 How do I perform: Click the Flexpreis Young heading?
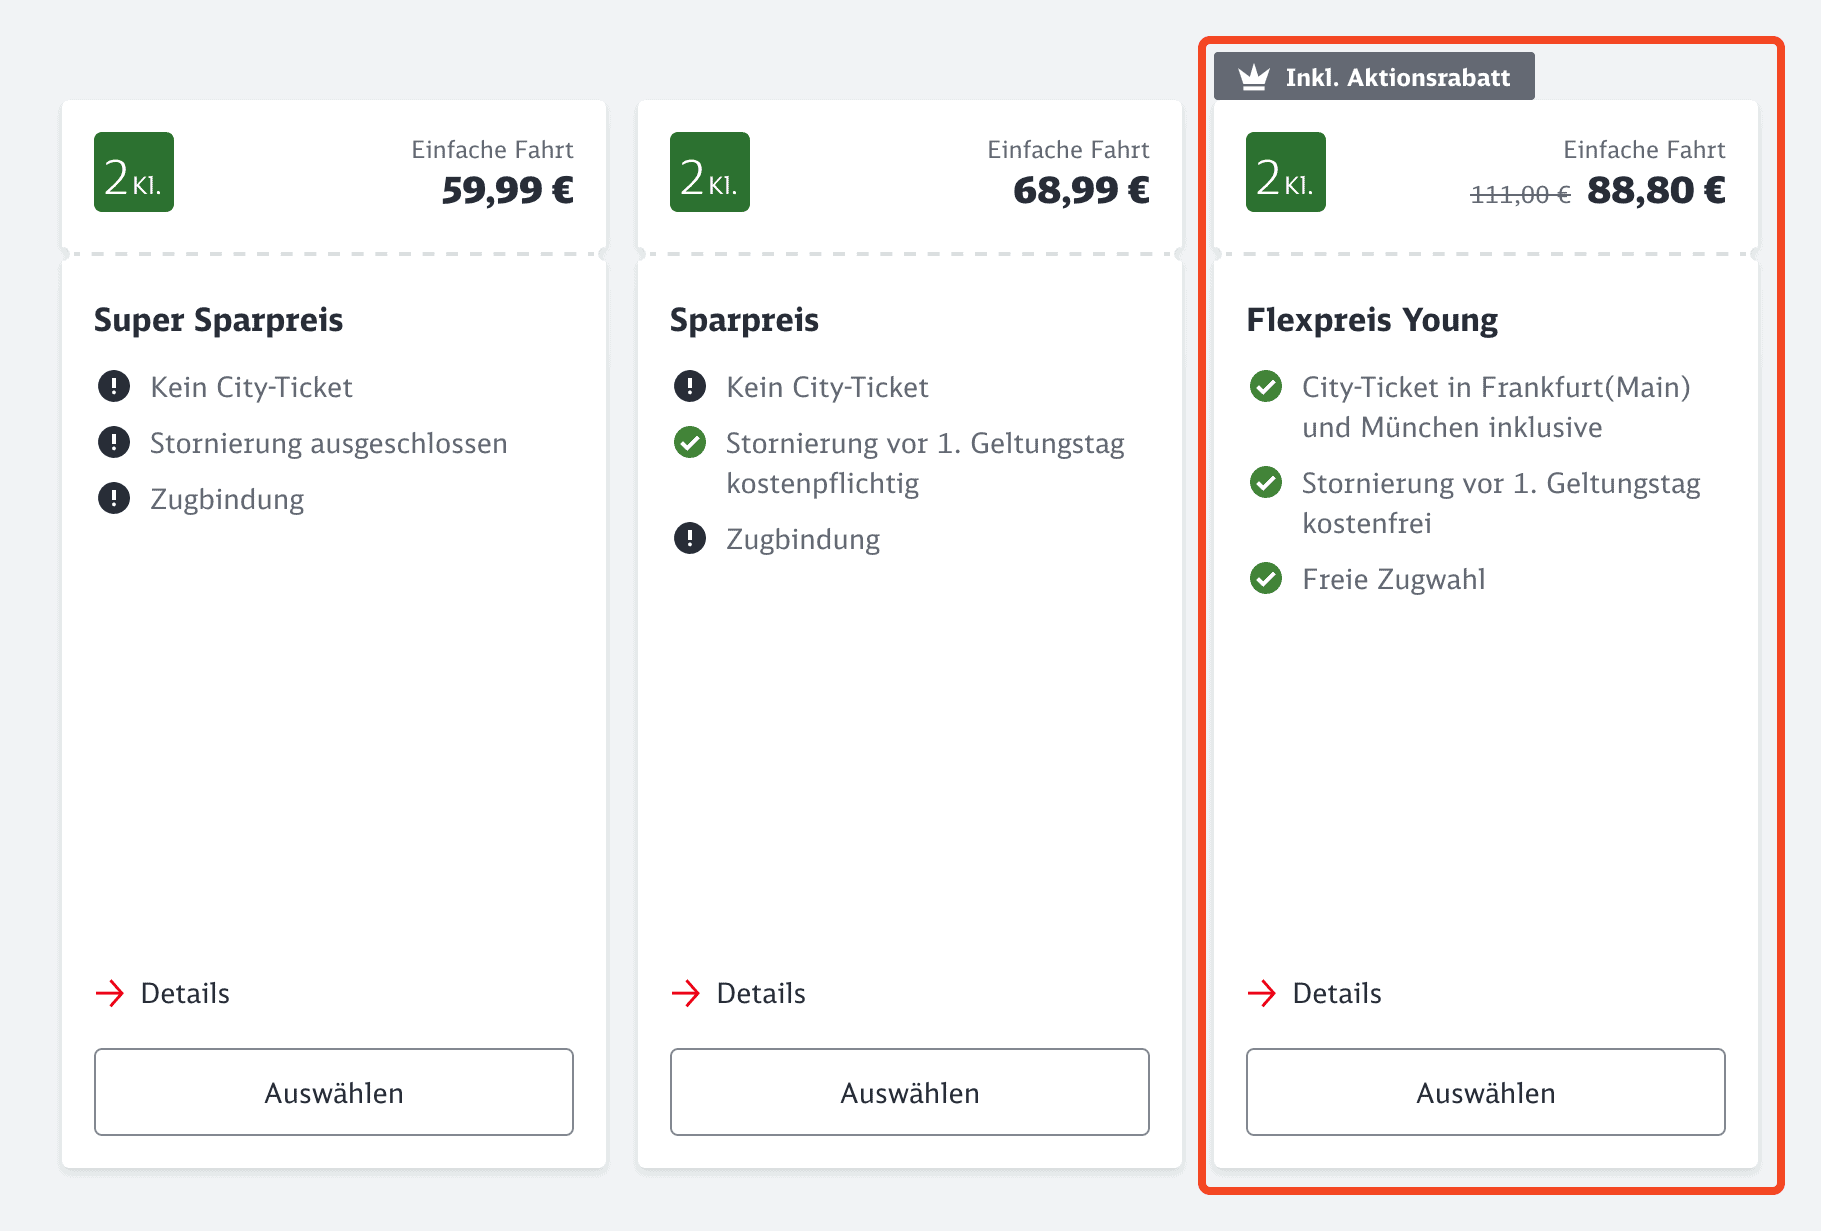(1371, 320)
